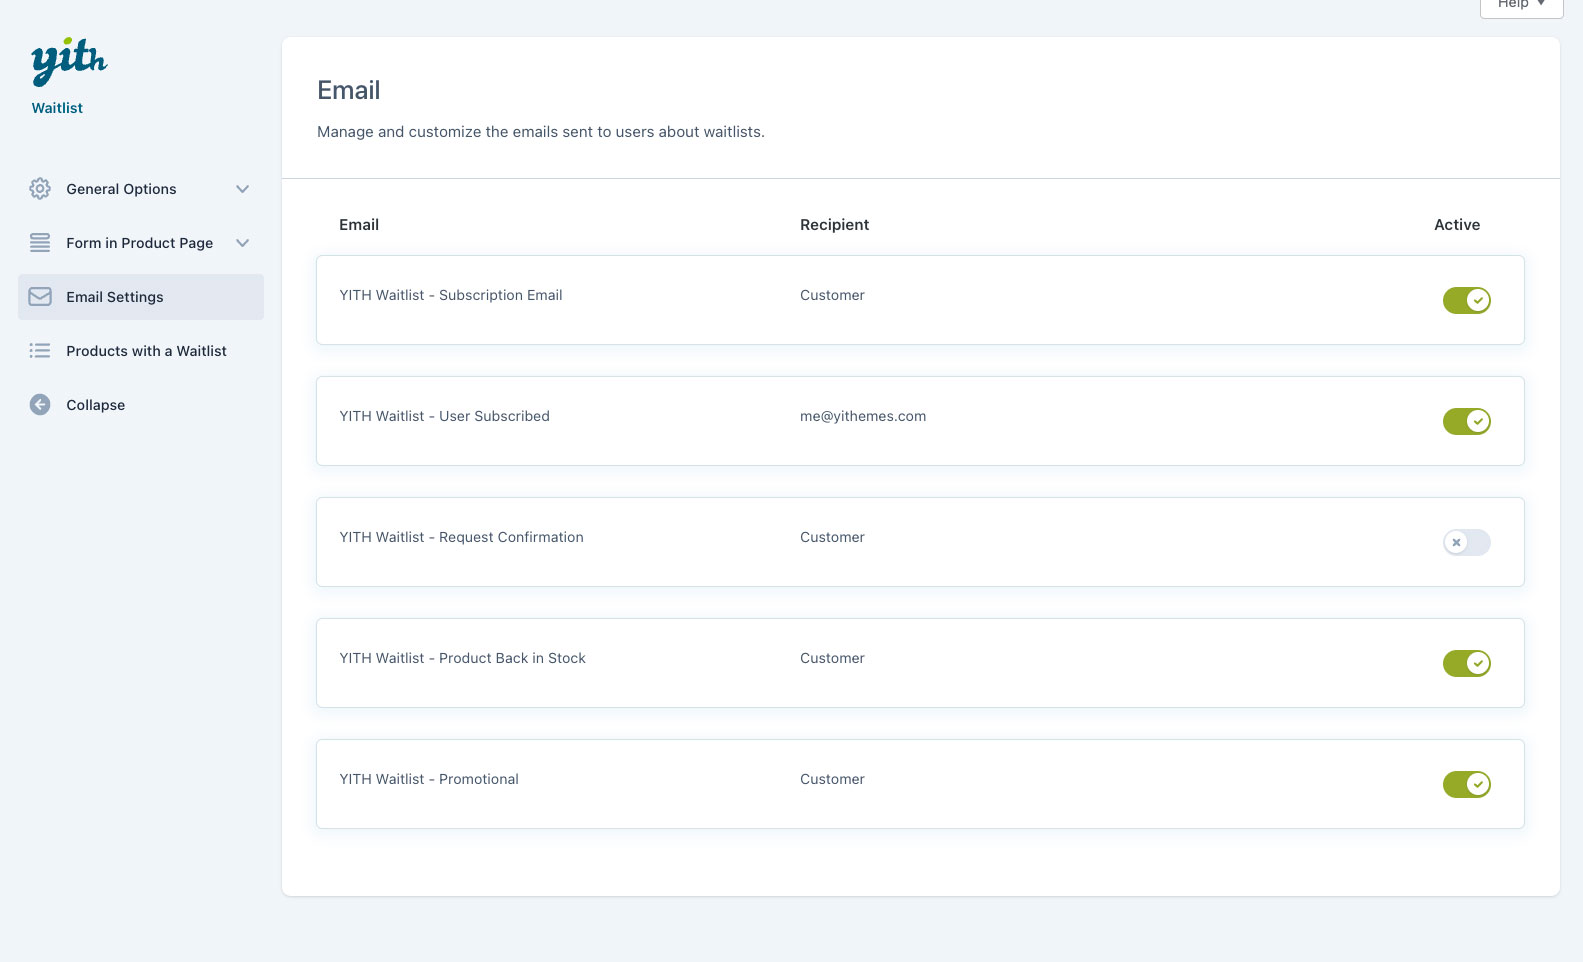This screenshot has width=1583, height=962.
Task: Select the Product Back in Stock email title
Action: (x=462, y=658)
